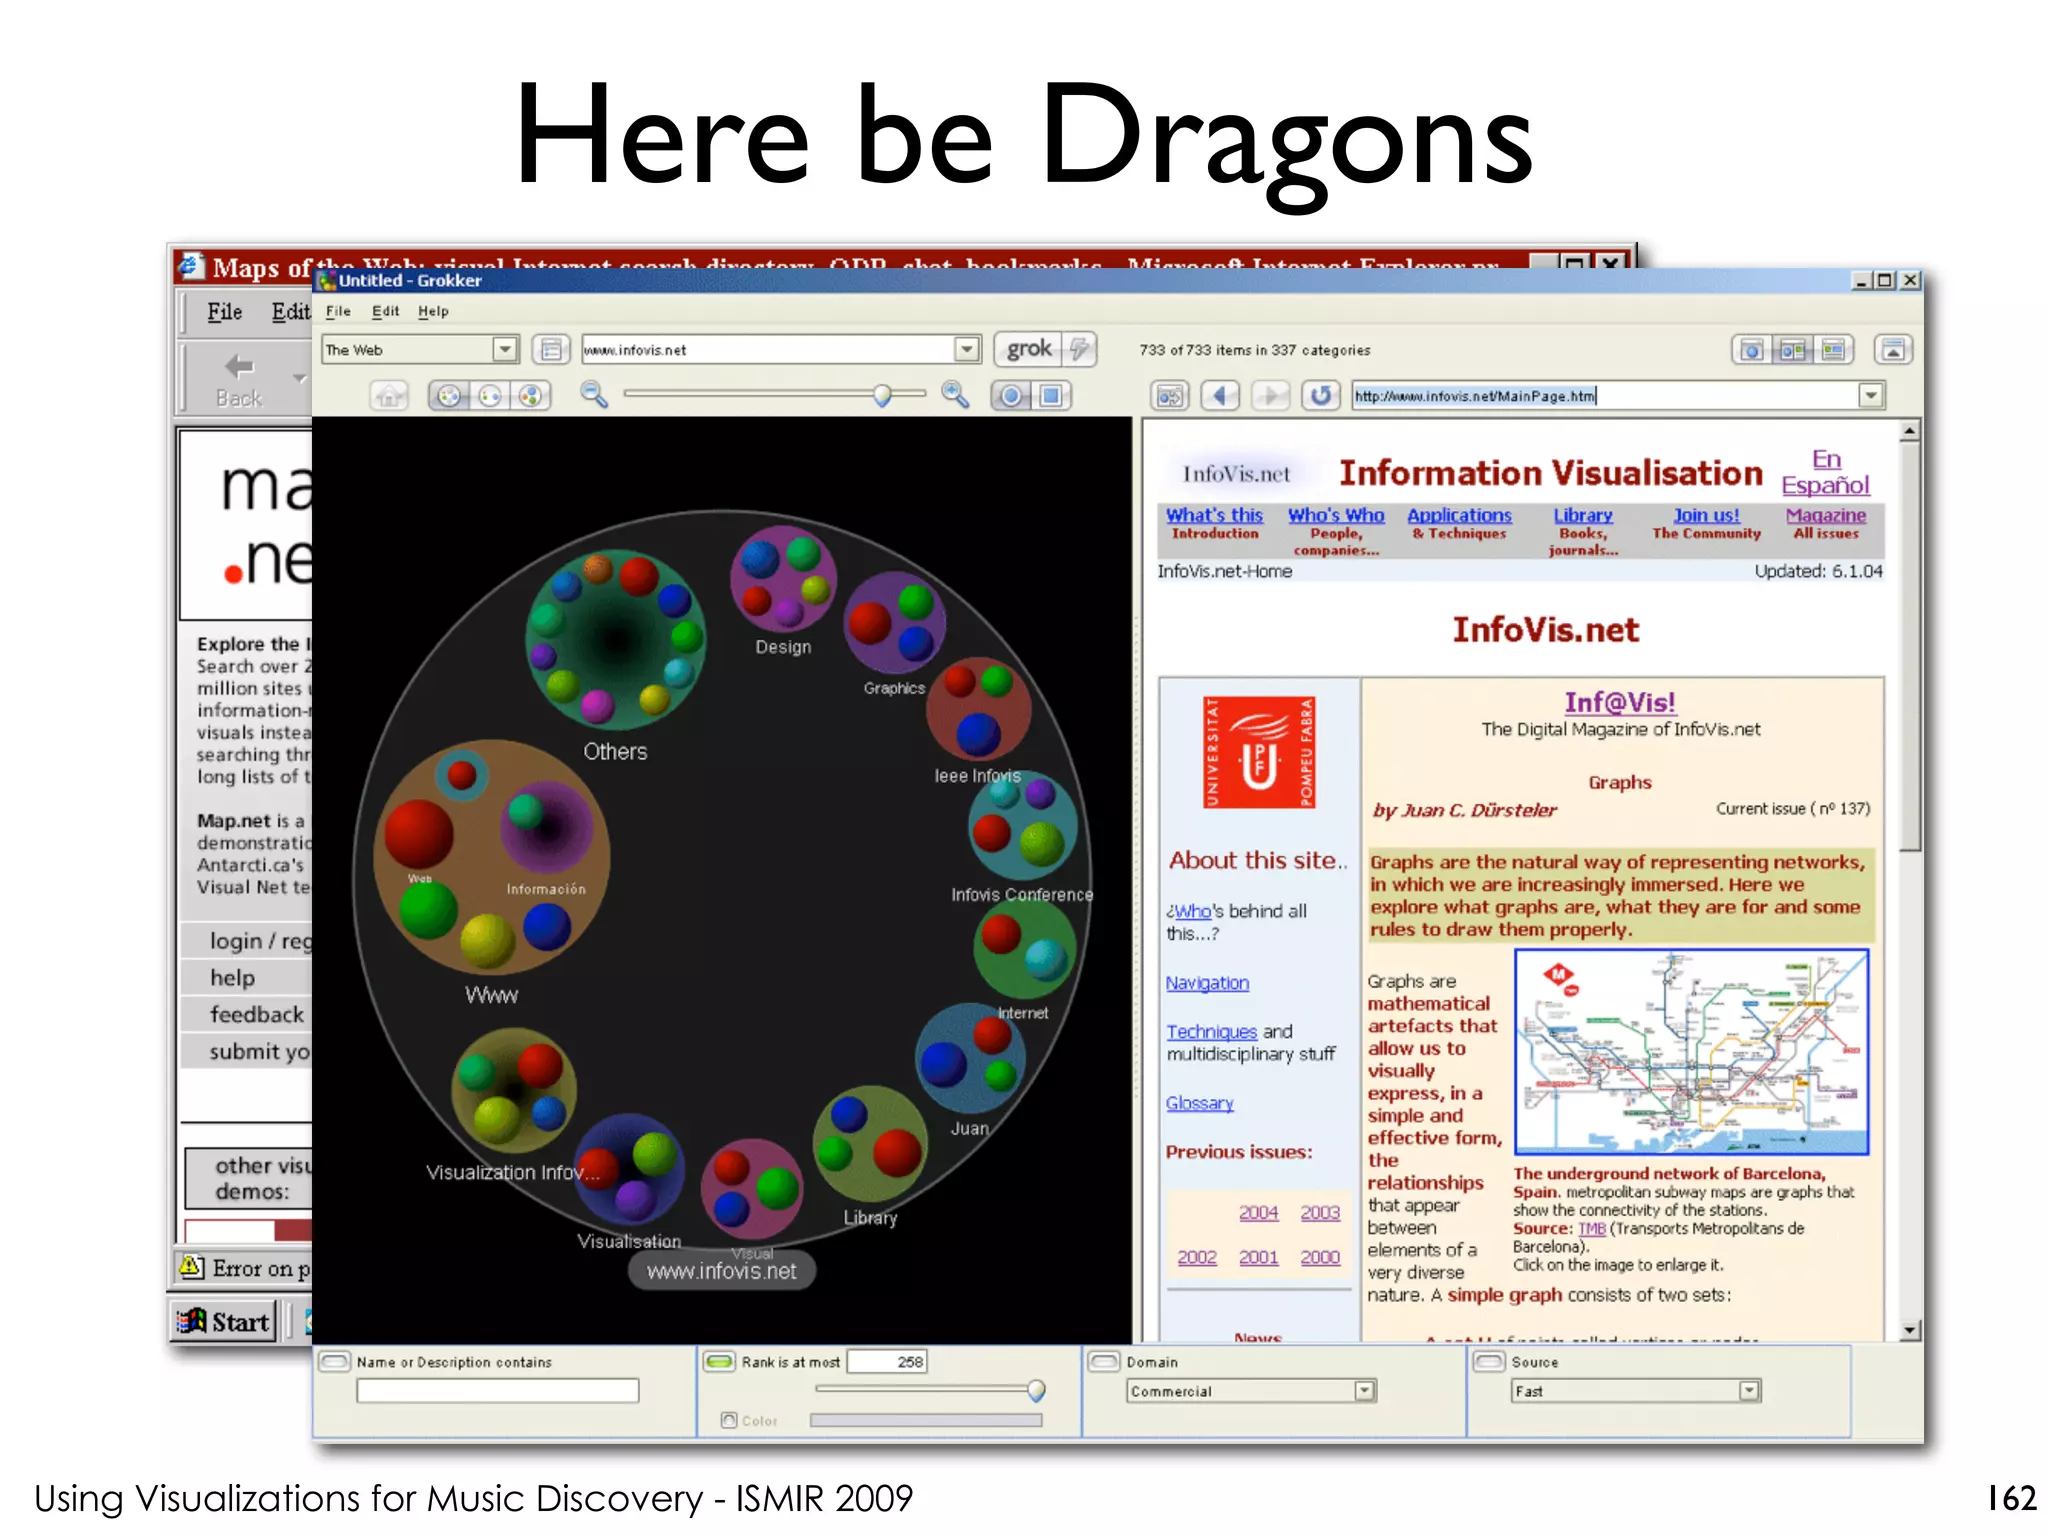Viewport: 2048px width, 1536px height.
Task: Click the Rank value field showing 258
Action: coord(887,1362)
